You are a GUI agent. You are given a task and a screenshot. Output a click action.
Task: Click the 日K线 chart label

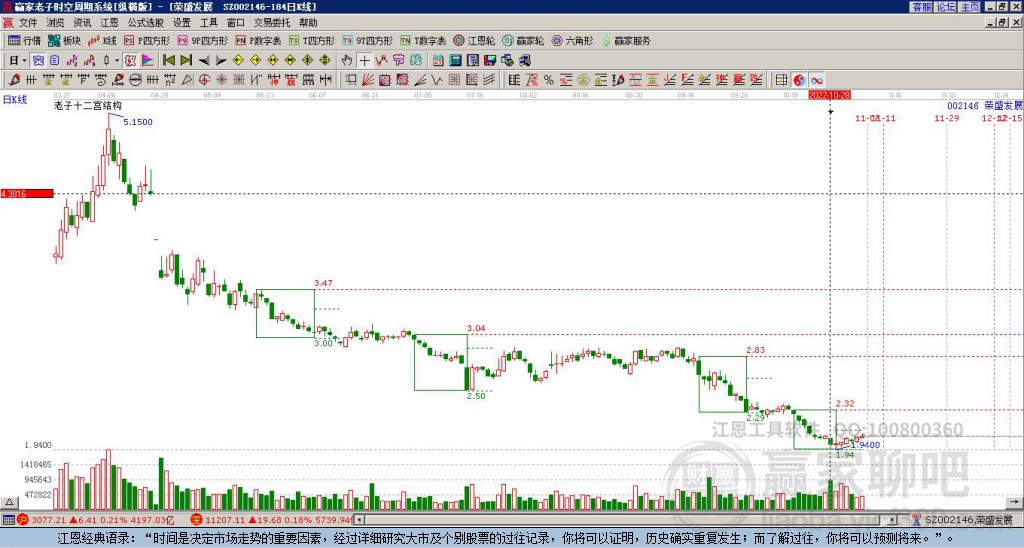14,100
